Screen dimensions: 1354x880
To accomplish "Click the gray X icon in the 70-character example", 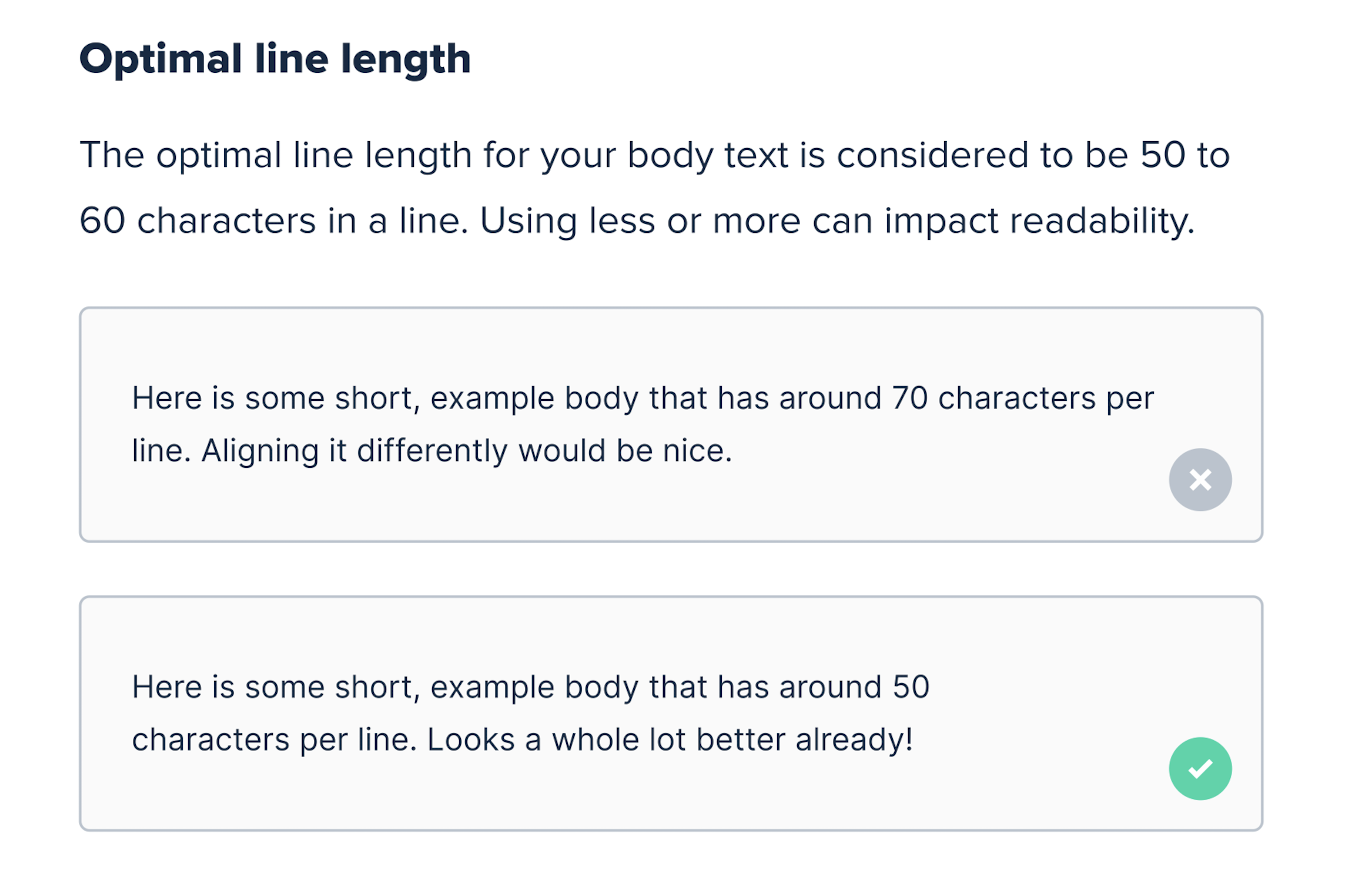I will [1200, 480].
